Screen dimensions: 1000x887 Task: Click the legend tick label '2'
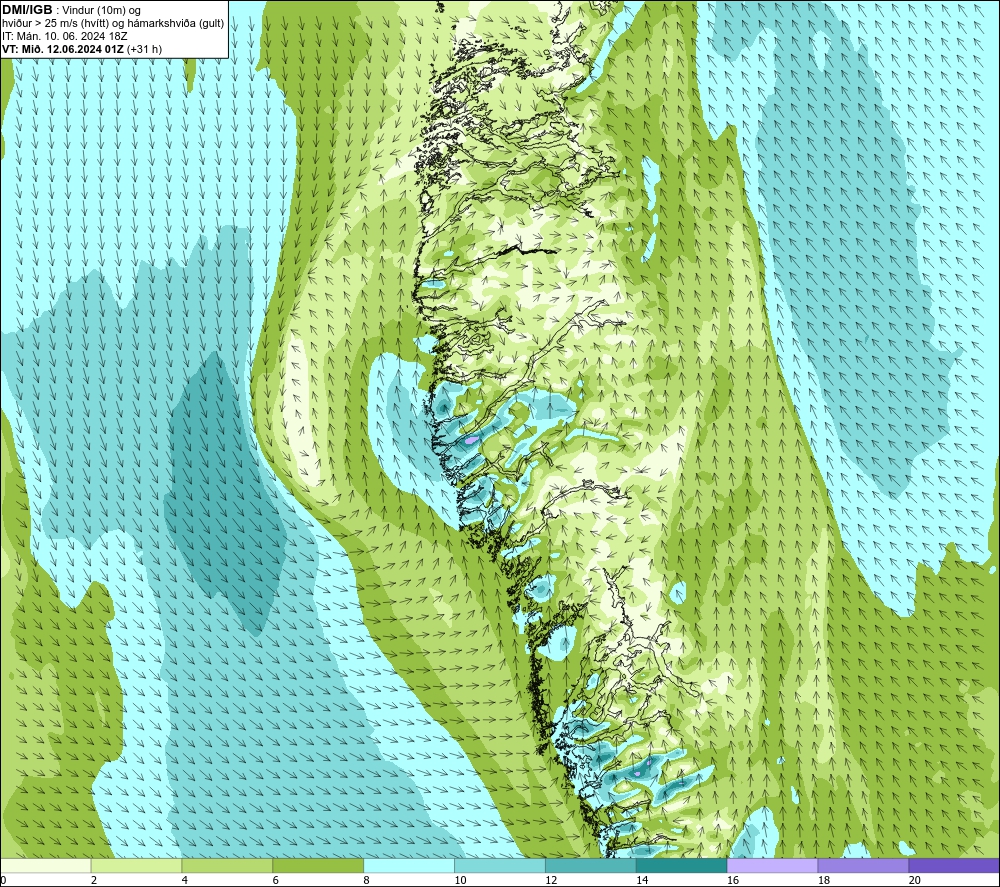coord(94,880)
